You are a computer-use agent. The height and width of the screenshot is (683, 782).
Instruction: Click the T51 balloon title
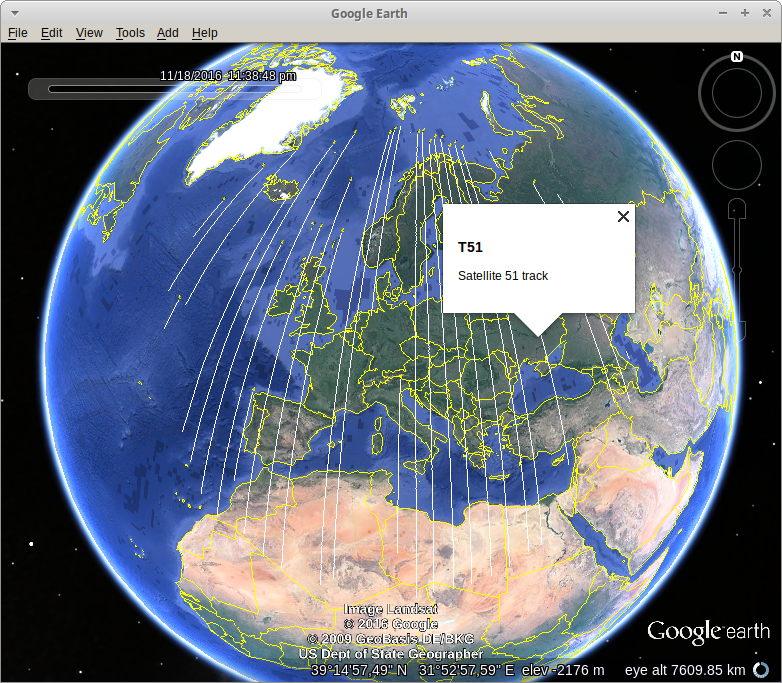point(470,247)
